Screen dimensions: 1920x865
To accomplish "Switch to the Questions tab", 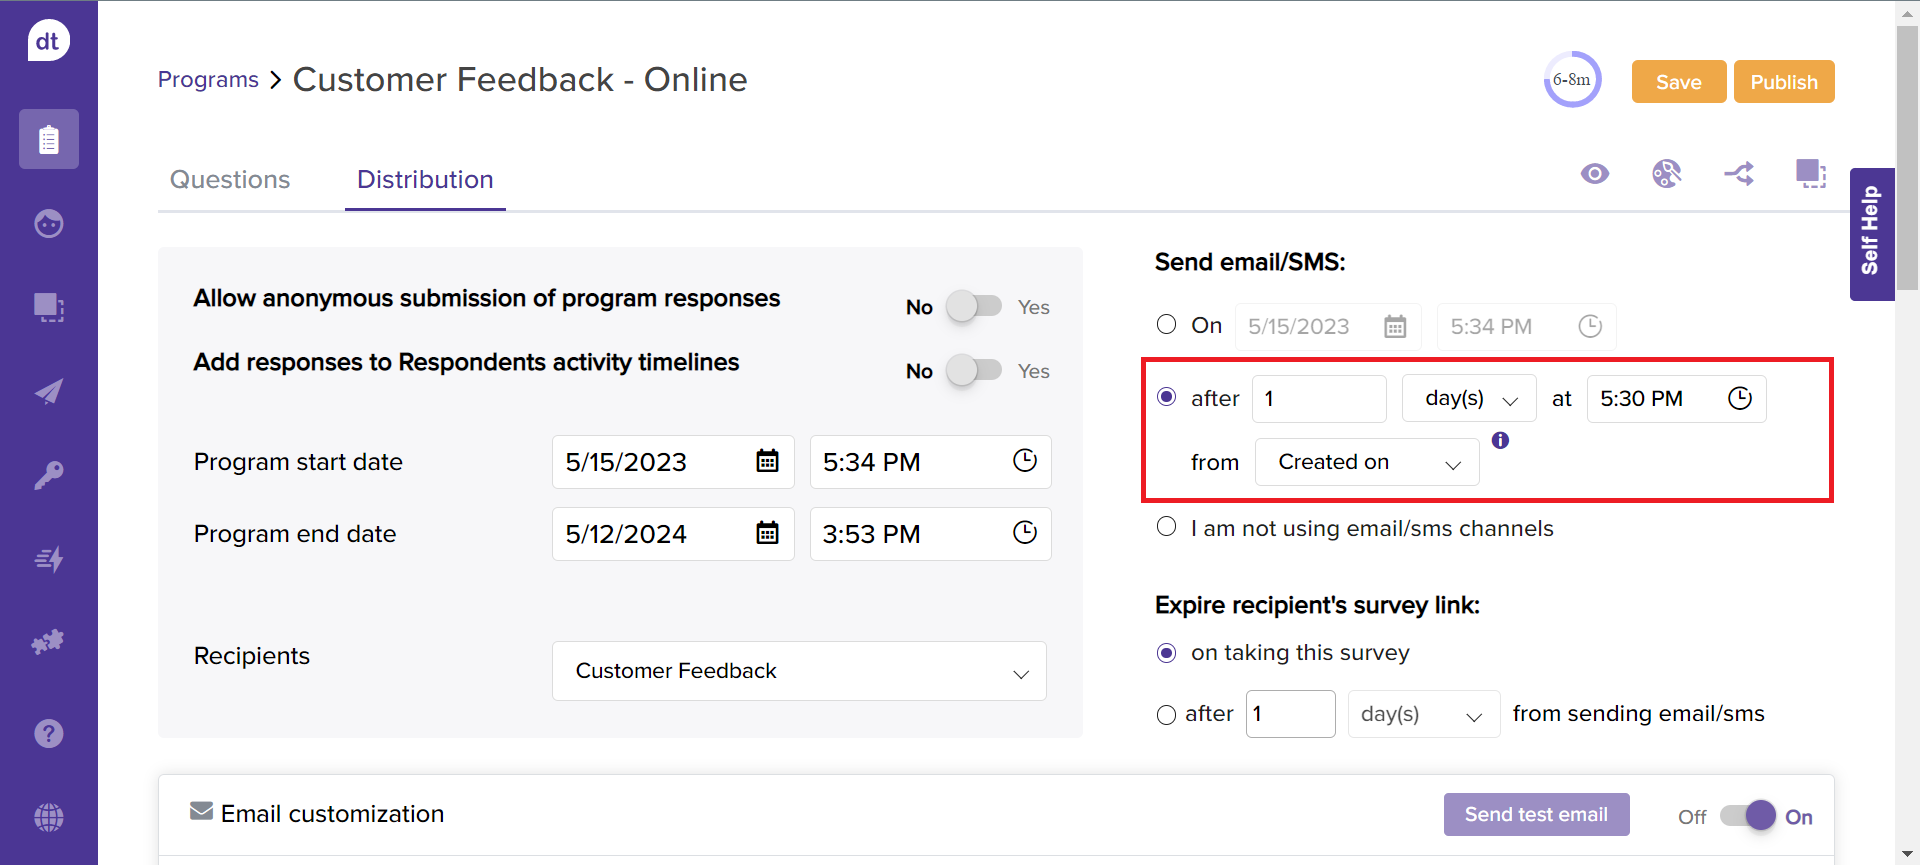I will coord(230,180).
